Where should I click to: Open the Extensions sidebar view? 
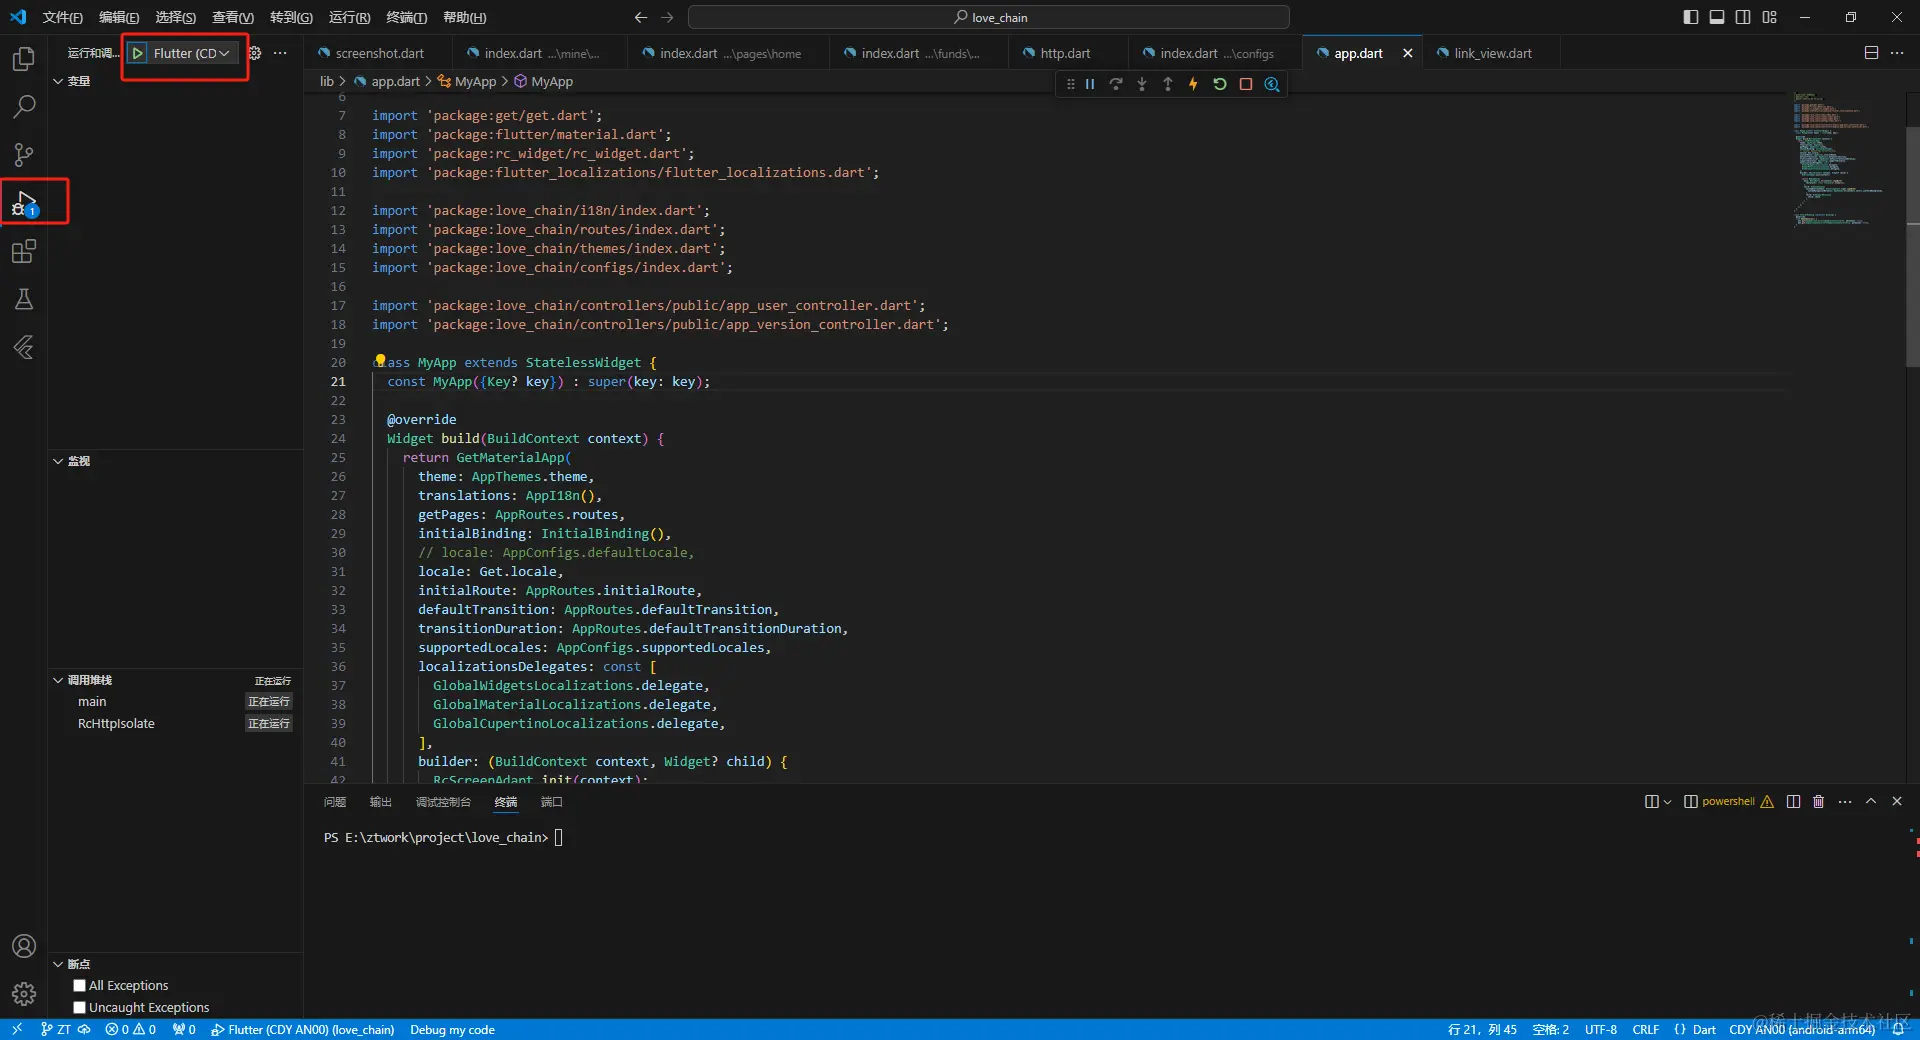(24, 252)
